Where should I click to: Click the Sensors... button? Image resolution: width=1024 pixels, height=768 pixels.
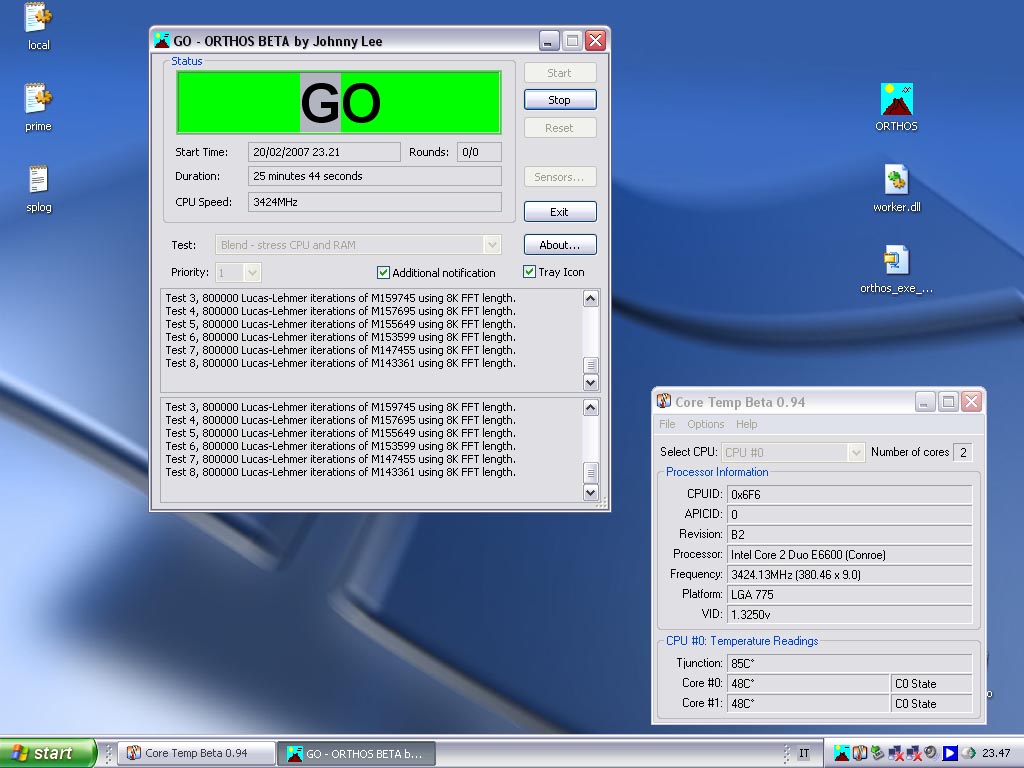[560, 177]
